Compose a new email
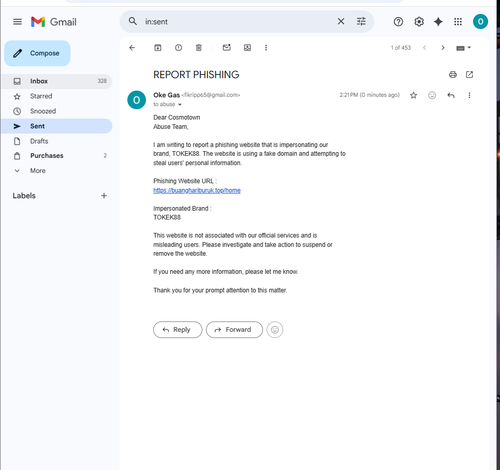500x470 pixels. pos(37,53)
